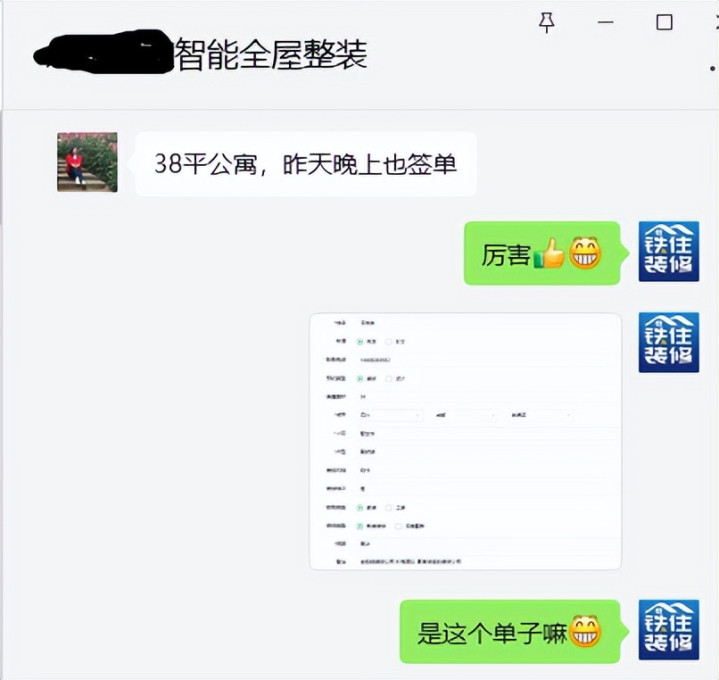Open 铁住装修 avatar beside the 厉害 message

[669, 251]
